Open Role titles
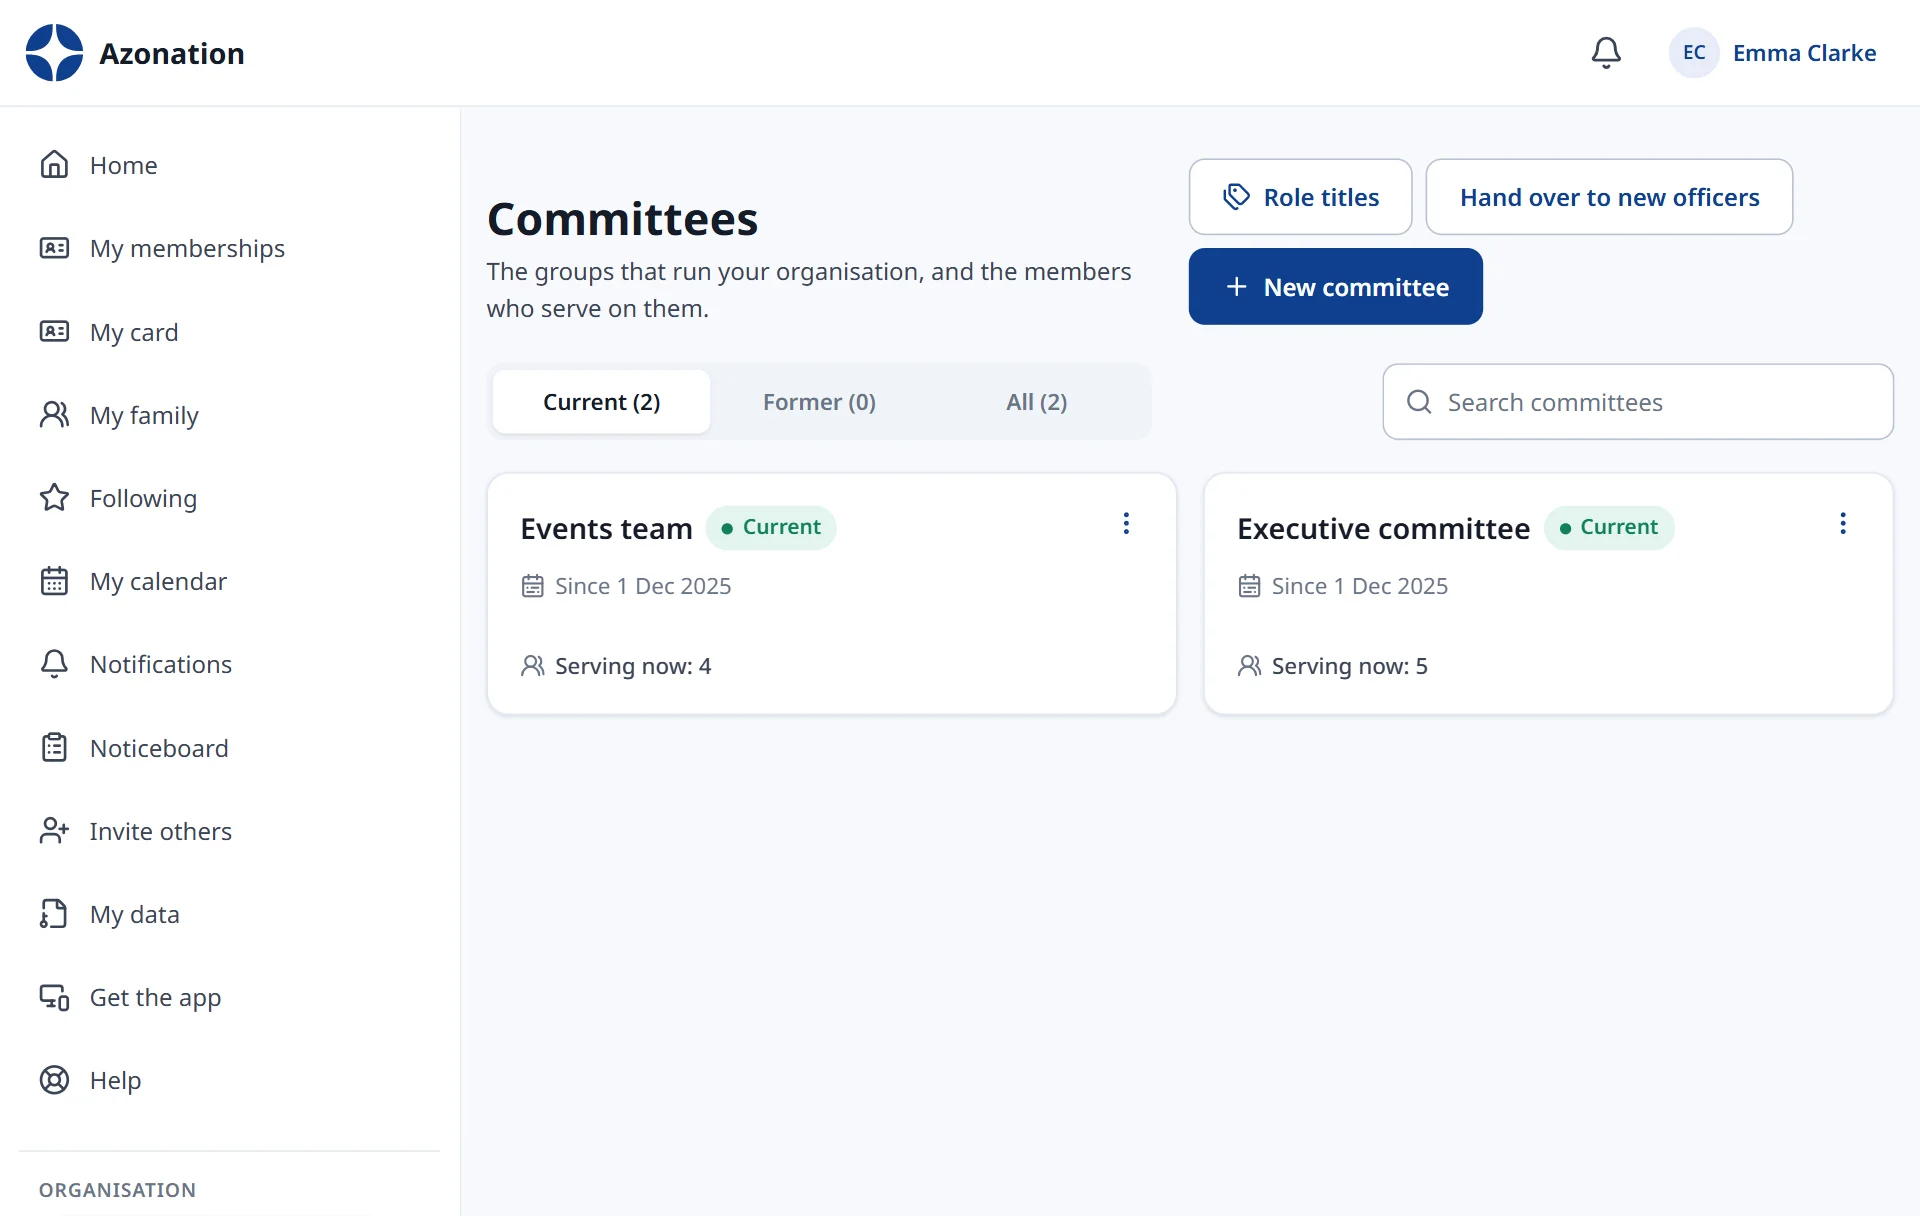This screenshot has width=1920, height=1216. (1300, 197)
